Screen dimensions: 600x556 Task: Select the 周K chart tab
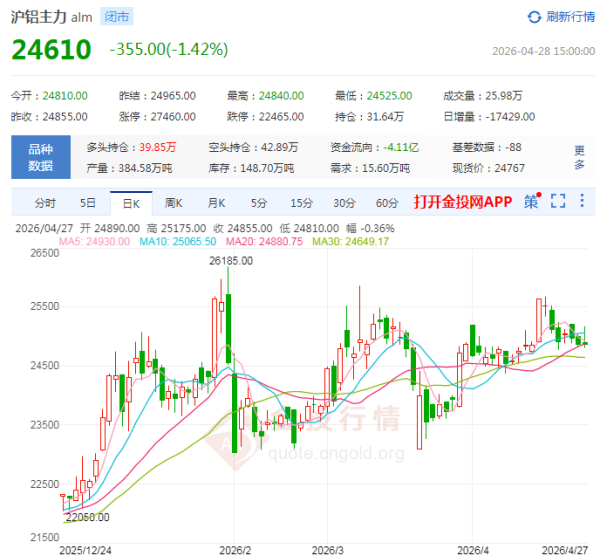click(x=174, y=203)
